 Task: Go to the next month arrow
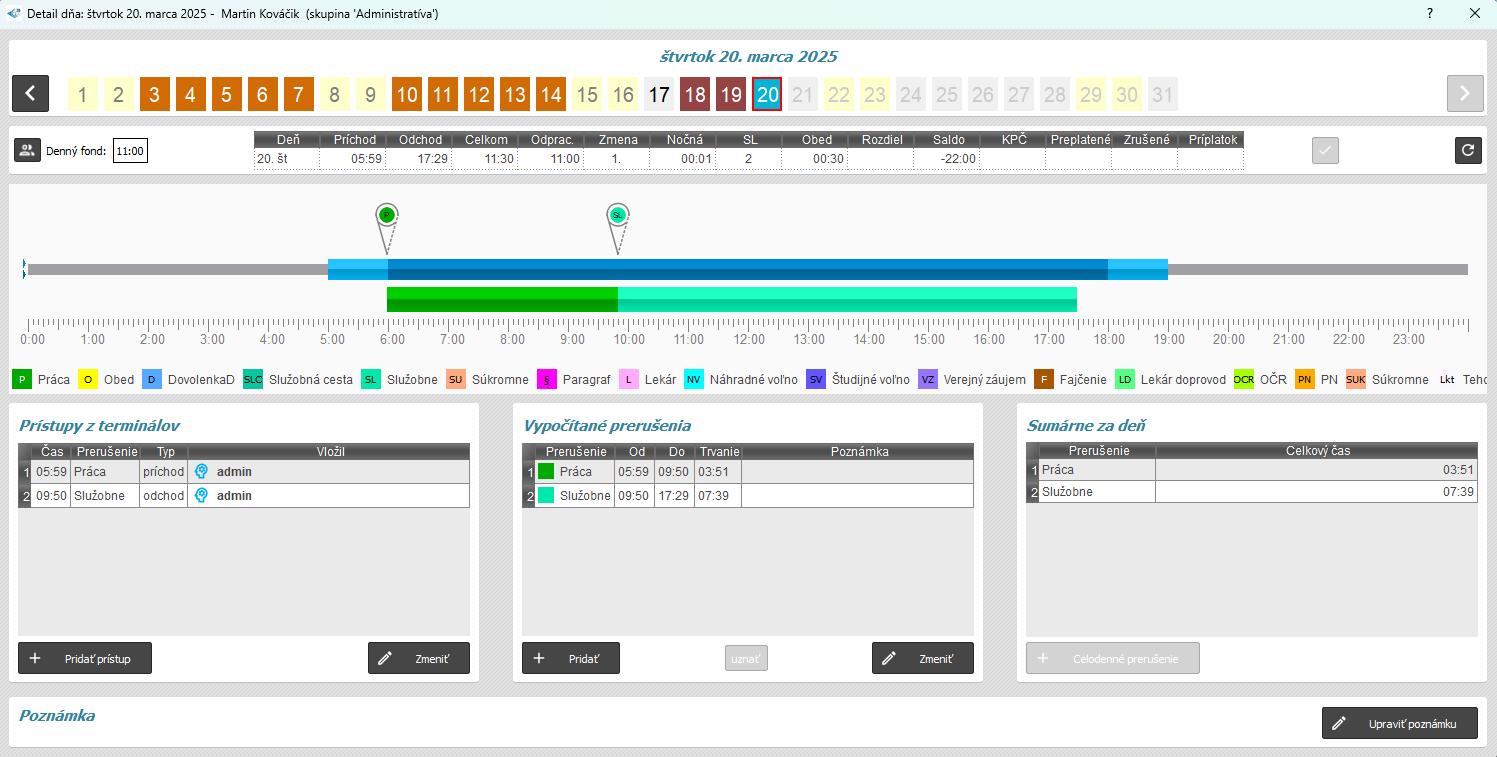[1464, 94]
